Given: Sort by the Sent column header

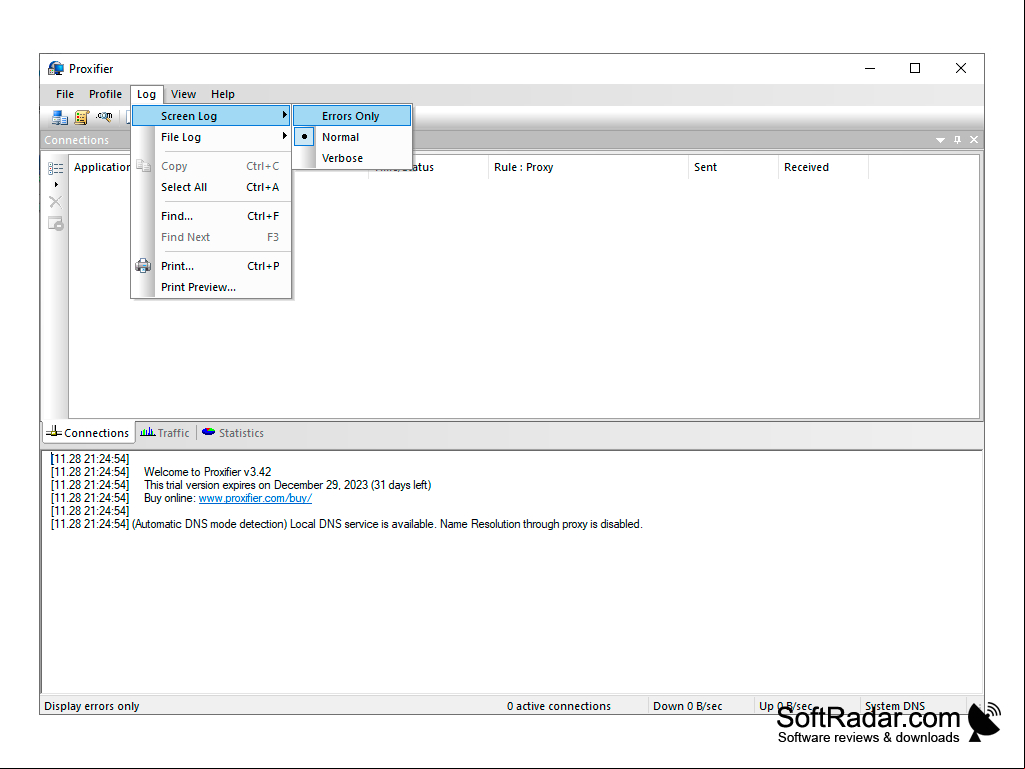Looking at the screenshot, I should tap(733, 167).
